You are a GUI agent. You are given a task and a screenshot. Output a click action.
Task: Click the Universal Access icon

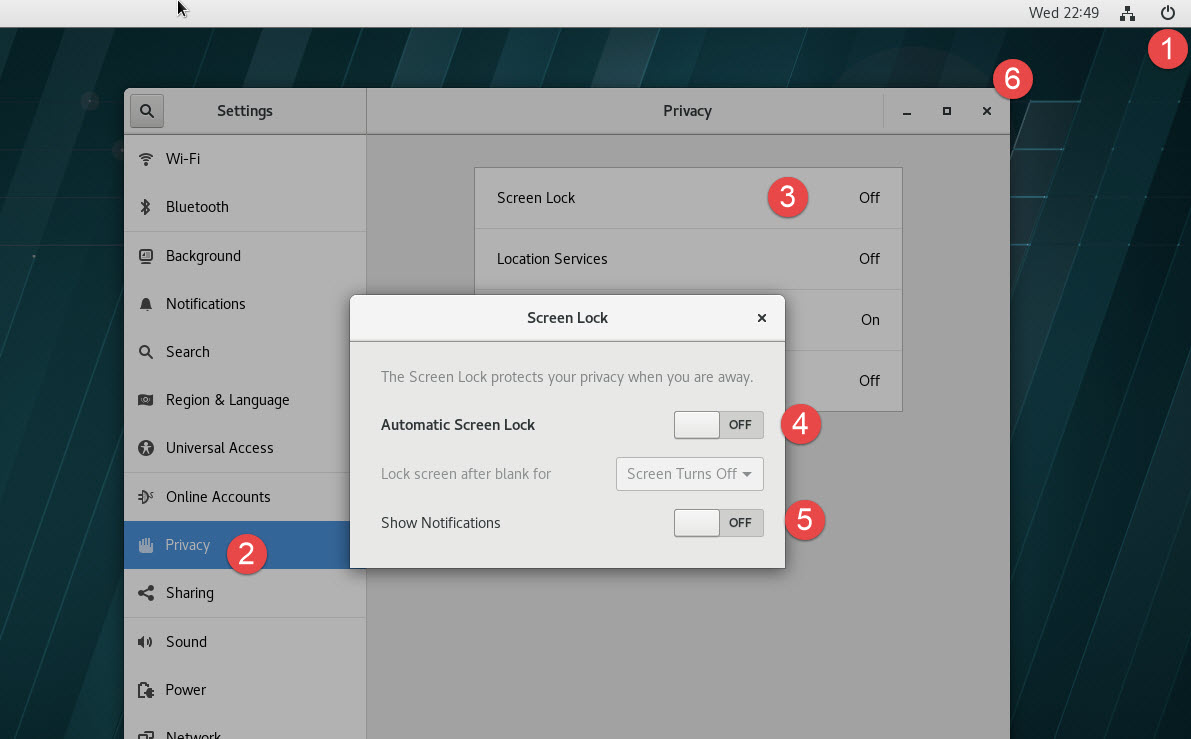click(x=146, y=448)
